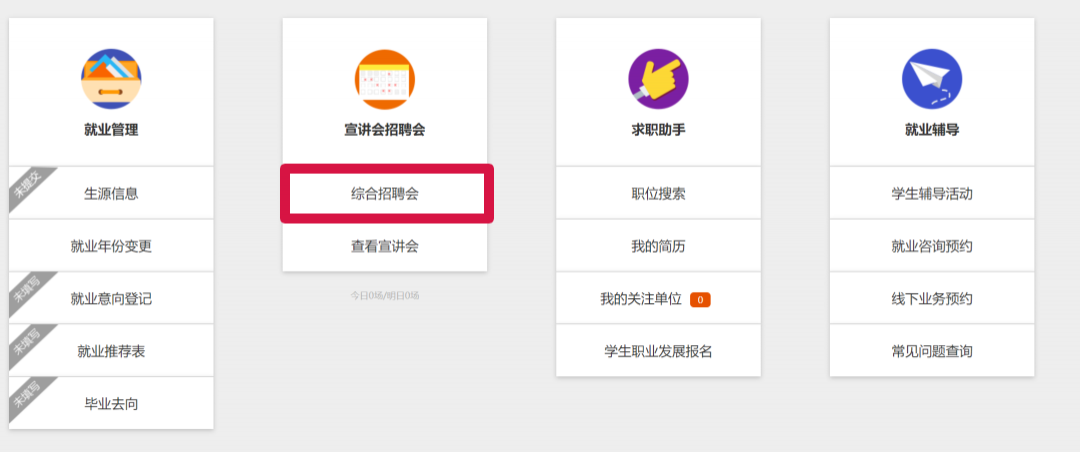Open 就业年份变更

111,246
